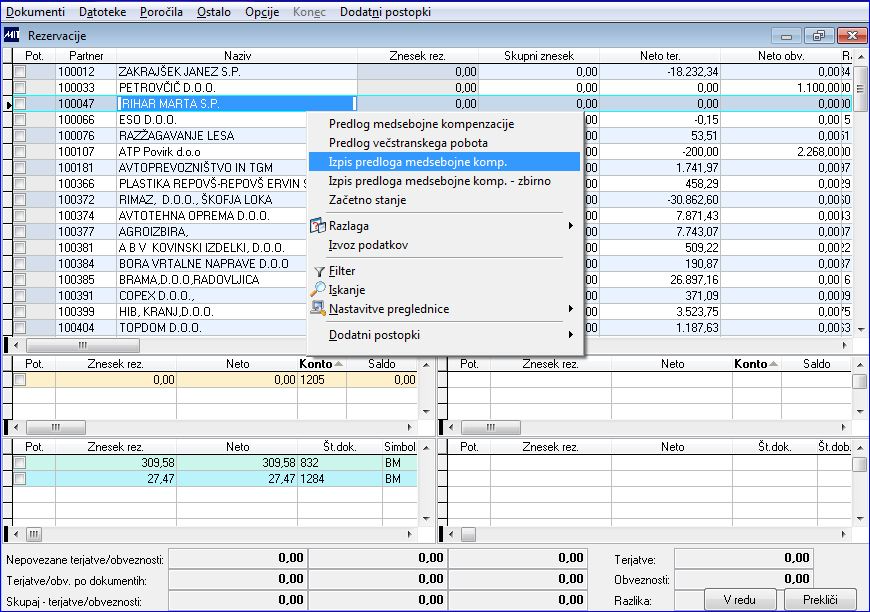Check the Pot. box for PETROVČIČ D.O.O.

point(20,88)
